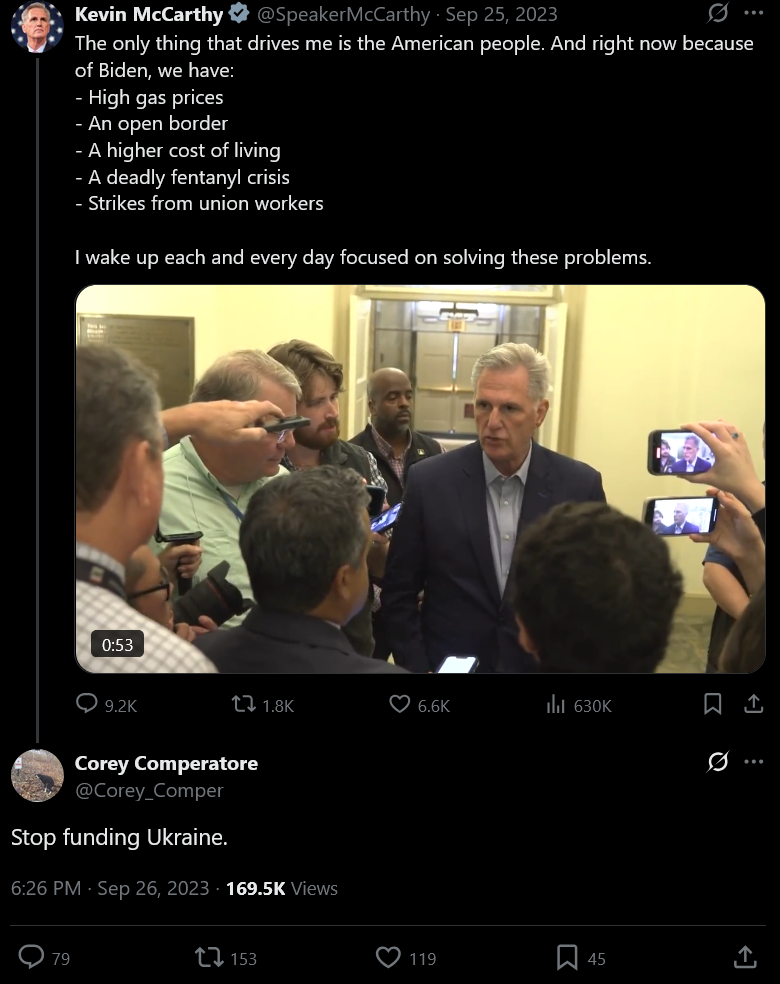Open @SpeakerMcCarthy handle link
The image size is (780, 984).
343,14
